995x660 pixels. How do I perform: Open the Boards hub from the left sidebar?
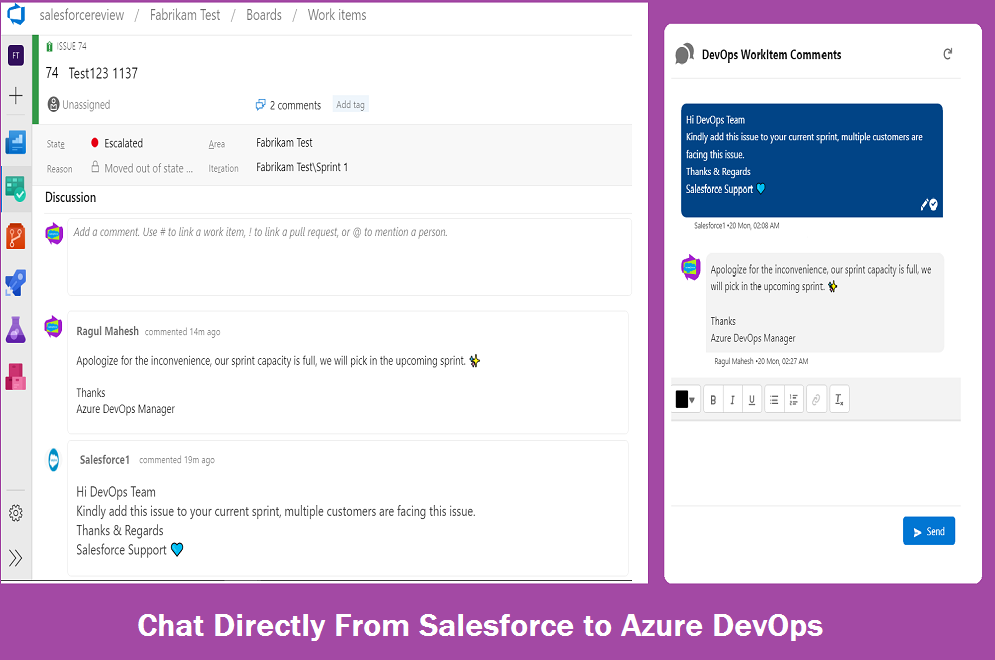click(x=15, y=188)
